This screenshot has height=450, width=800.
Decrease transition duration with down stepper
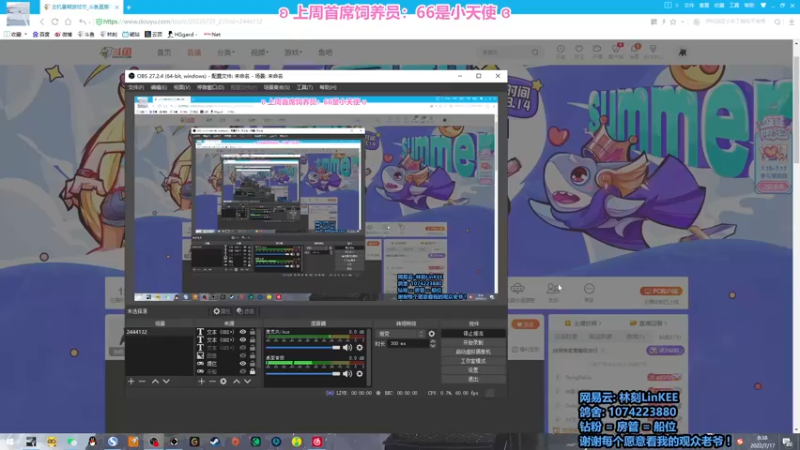pyautogui.click(x=433, y=346)
